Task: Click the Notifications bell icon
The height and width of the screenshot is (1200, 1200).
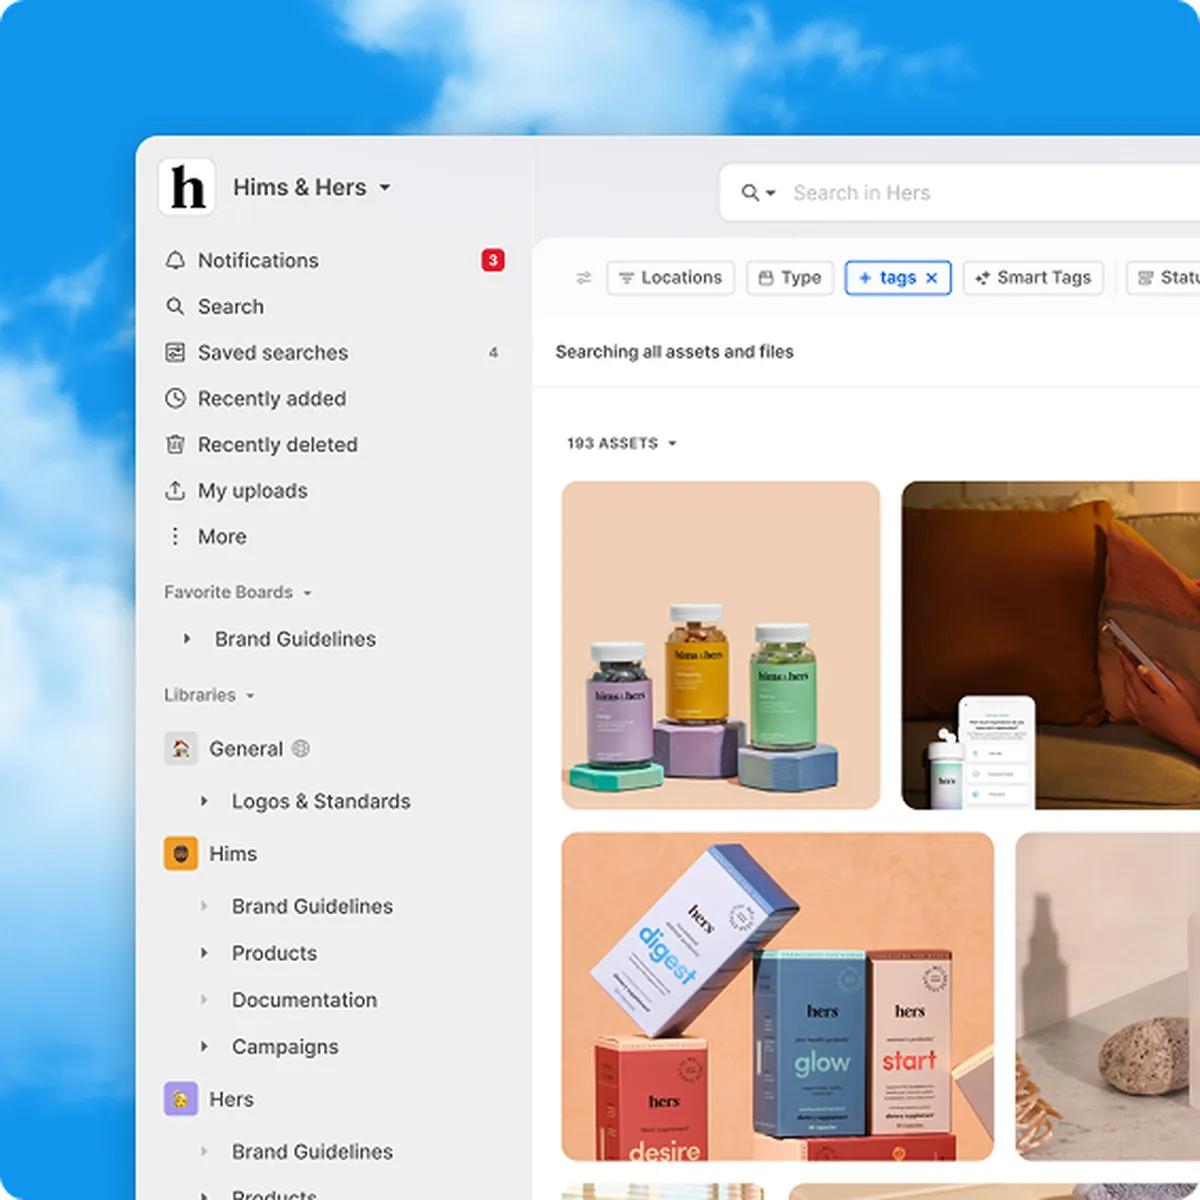Action: pyautogui.click(x=175, y=260)
